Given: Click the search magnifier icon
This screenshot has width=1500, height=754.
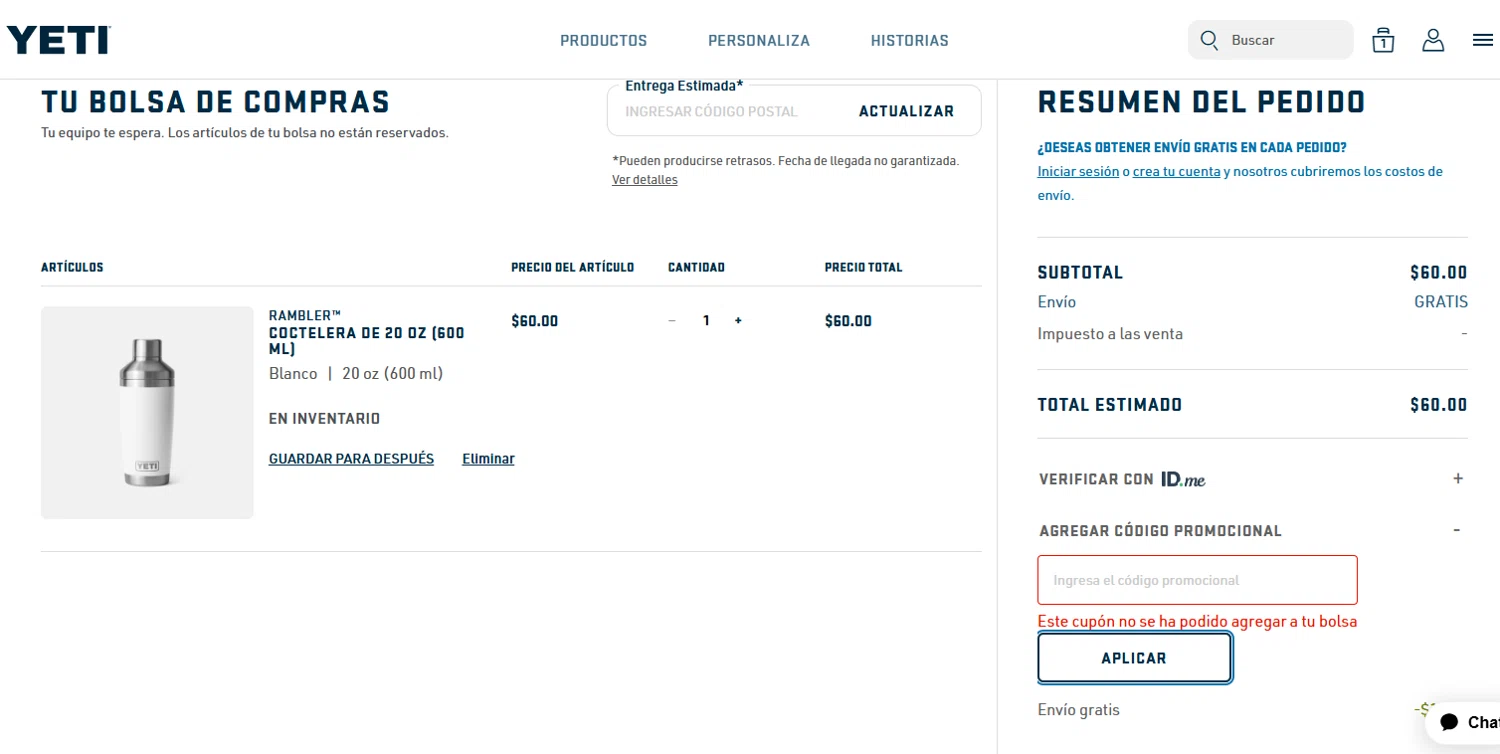Looking at the screenshot, I should point(1209,40).
